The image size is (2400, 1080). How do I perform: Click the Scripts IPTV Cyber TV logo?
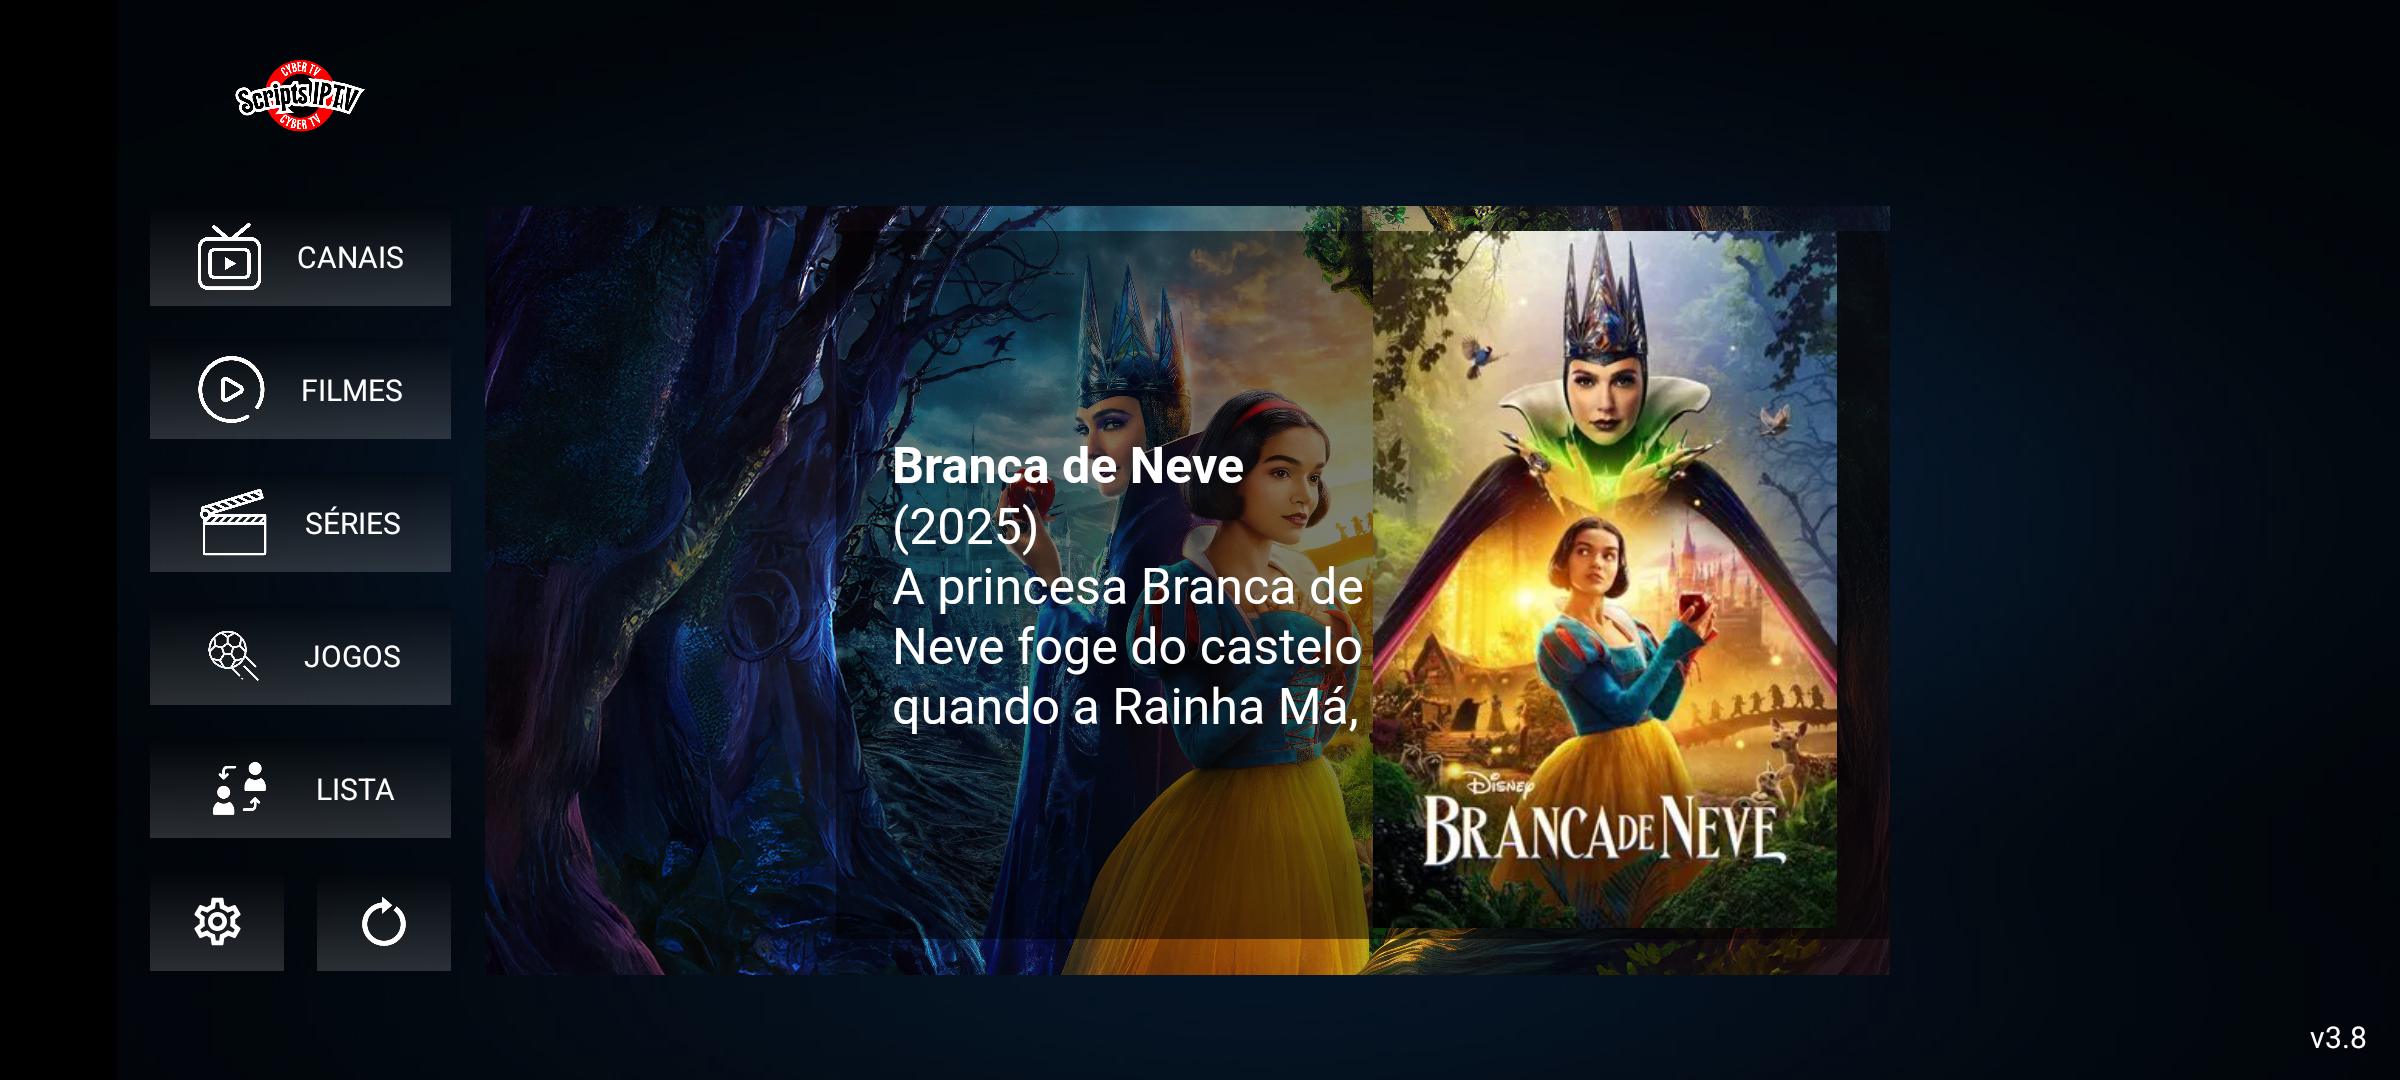coord(300,96)
